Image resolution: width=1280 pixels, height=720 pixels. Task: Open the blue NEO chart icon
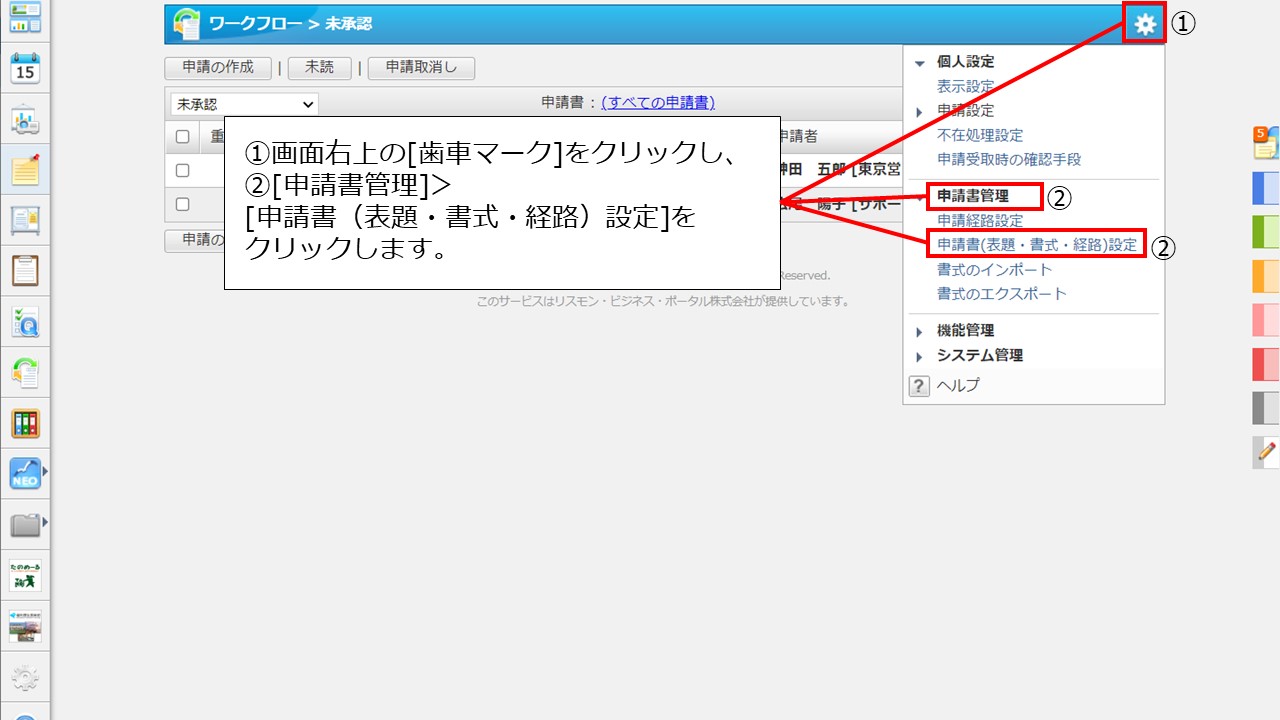click(25, 473)
